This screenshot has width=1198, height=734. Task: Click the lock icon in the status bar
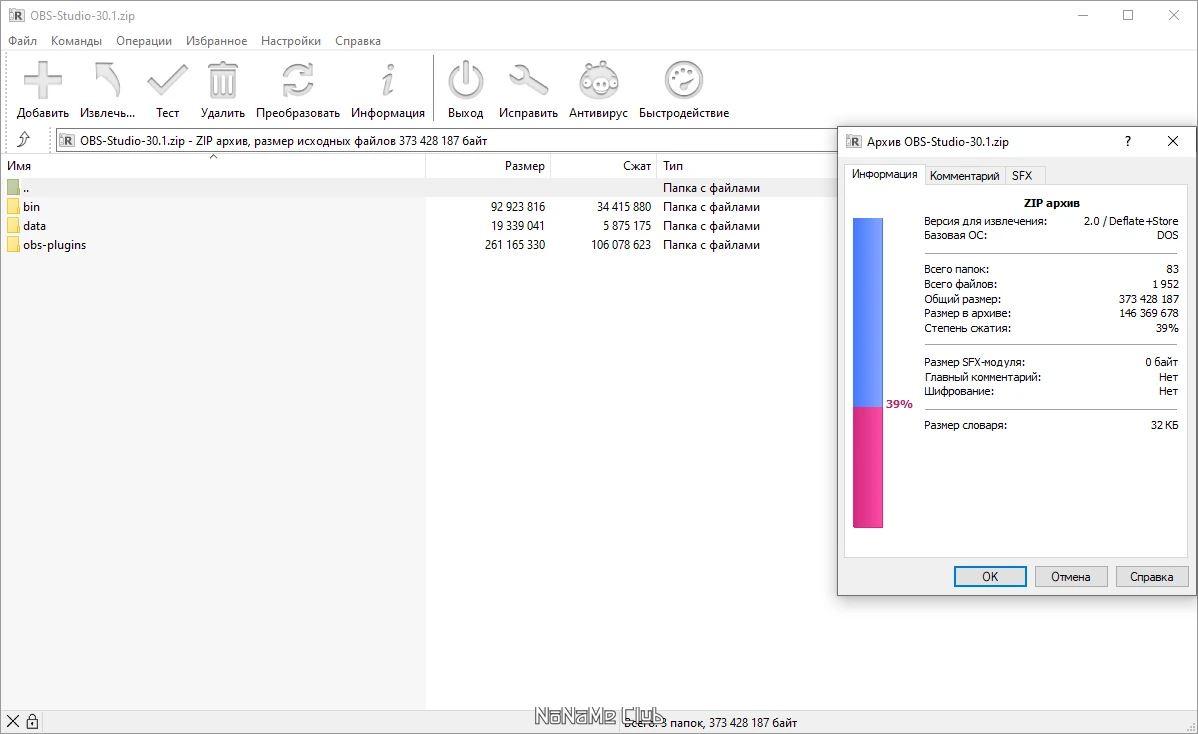(33, 720)
